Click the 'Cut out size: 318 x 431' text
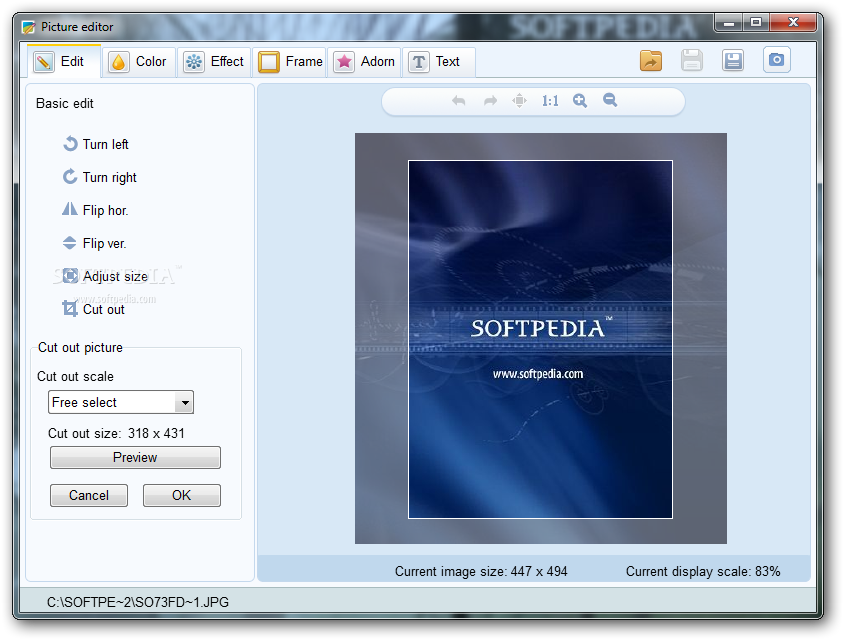This screenshot has height=640, width=844. point(116,433)
